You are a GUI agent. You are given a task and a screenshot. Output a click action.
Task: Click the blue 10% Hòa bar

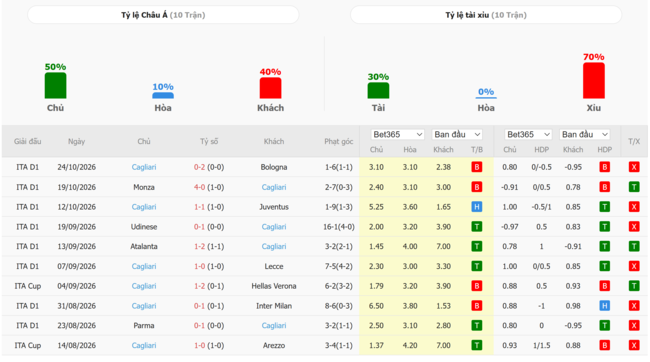click(163, 96)
